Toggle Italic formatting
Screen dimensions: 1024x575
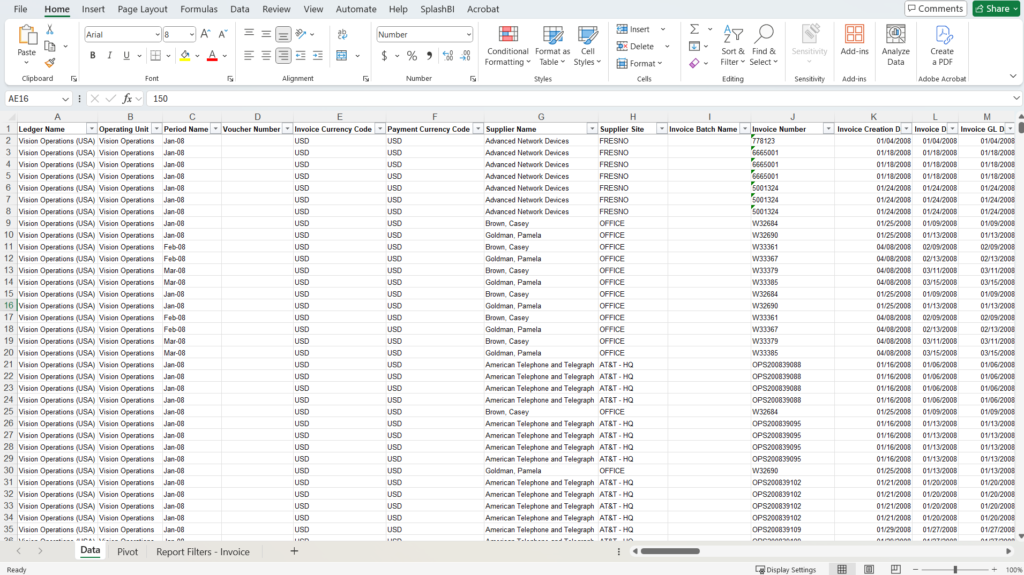coord(109,56)
